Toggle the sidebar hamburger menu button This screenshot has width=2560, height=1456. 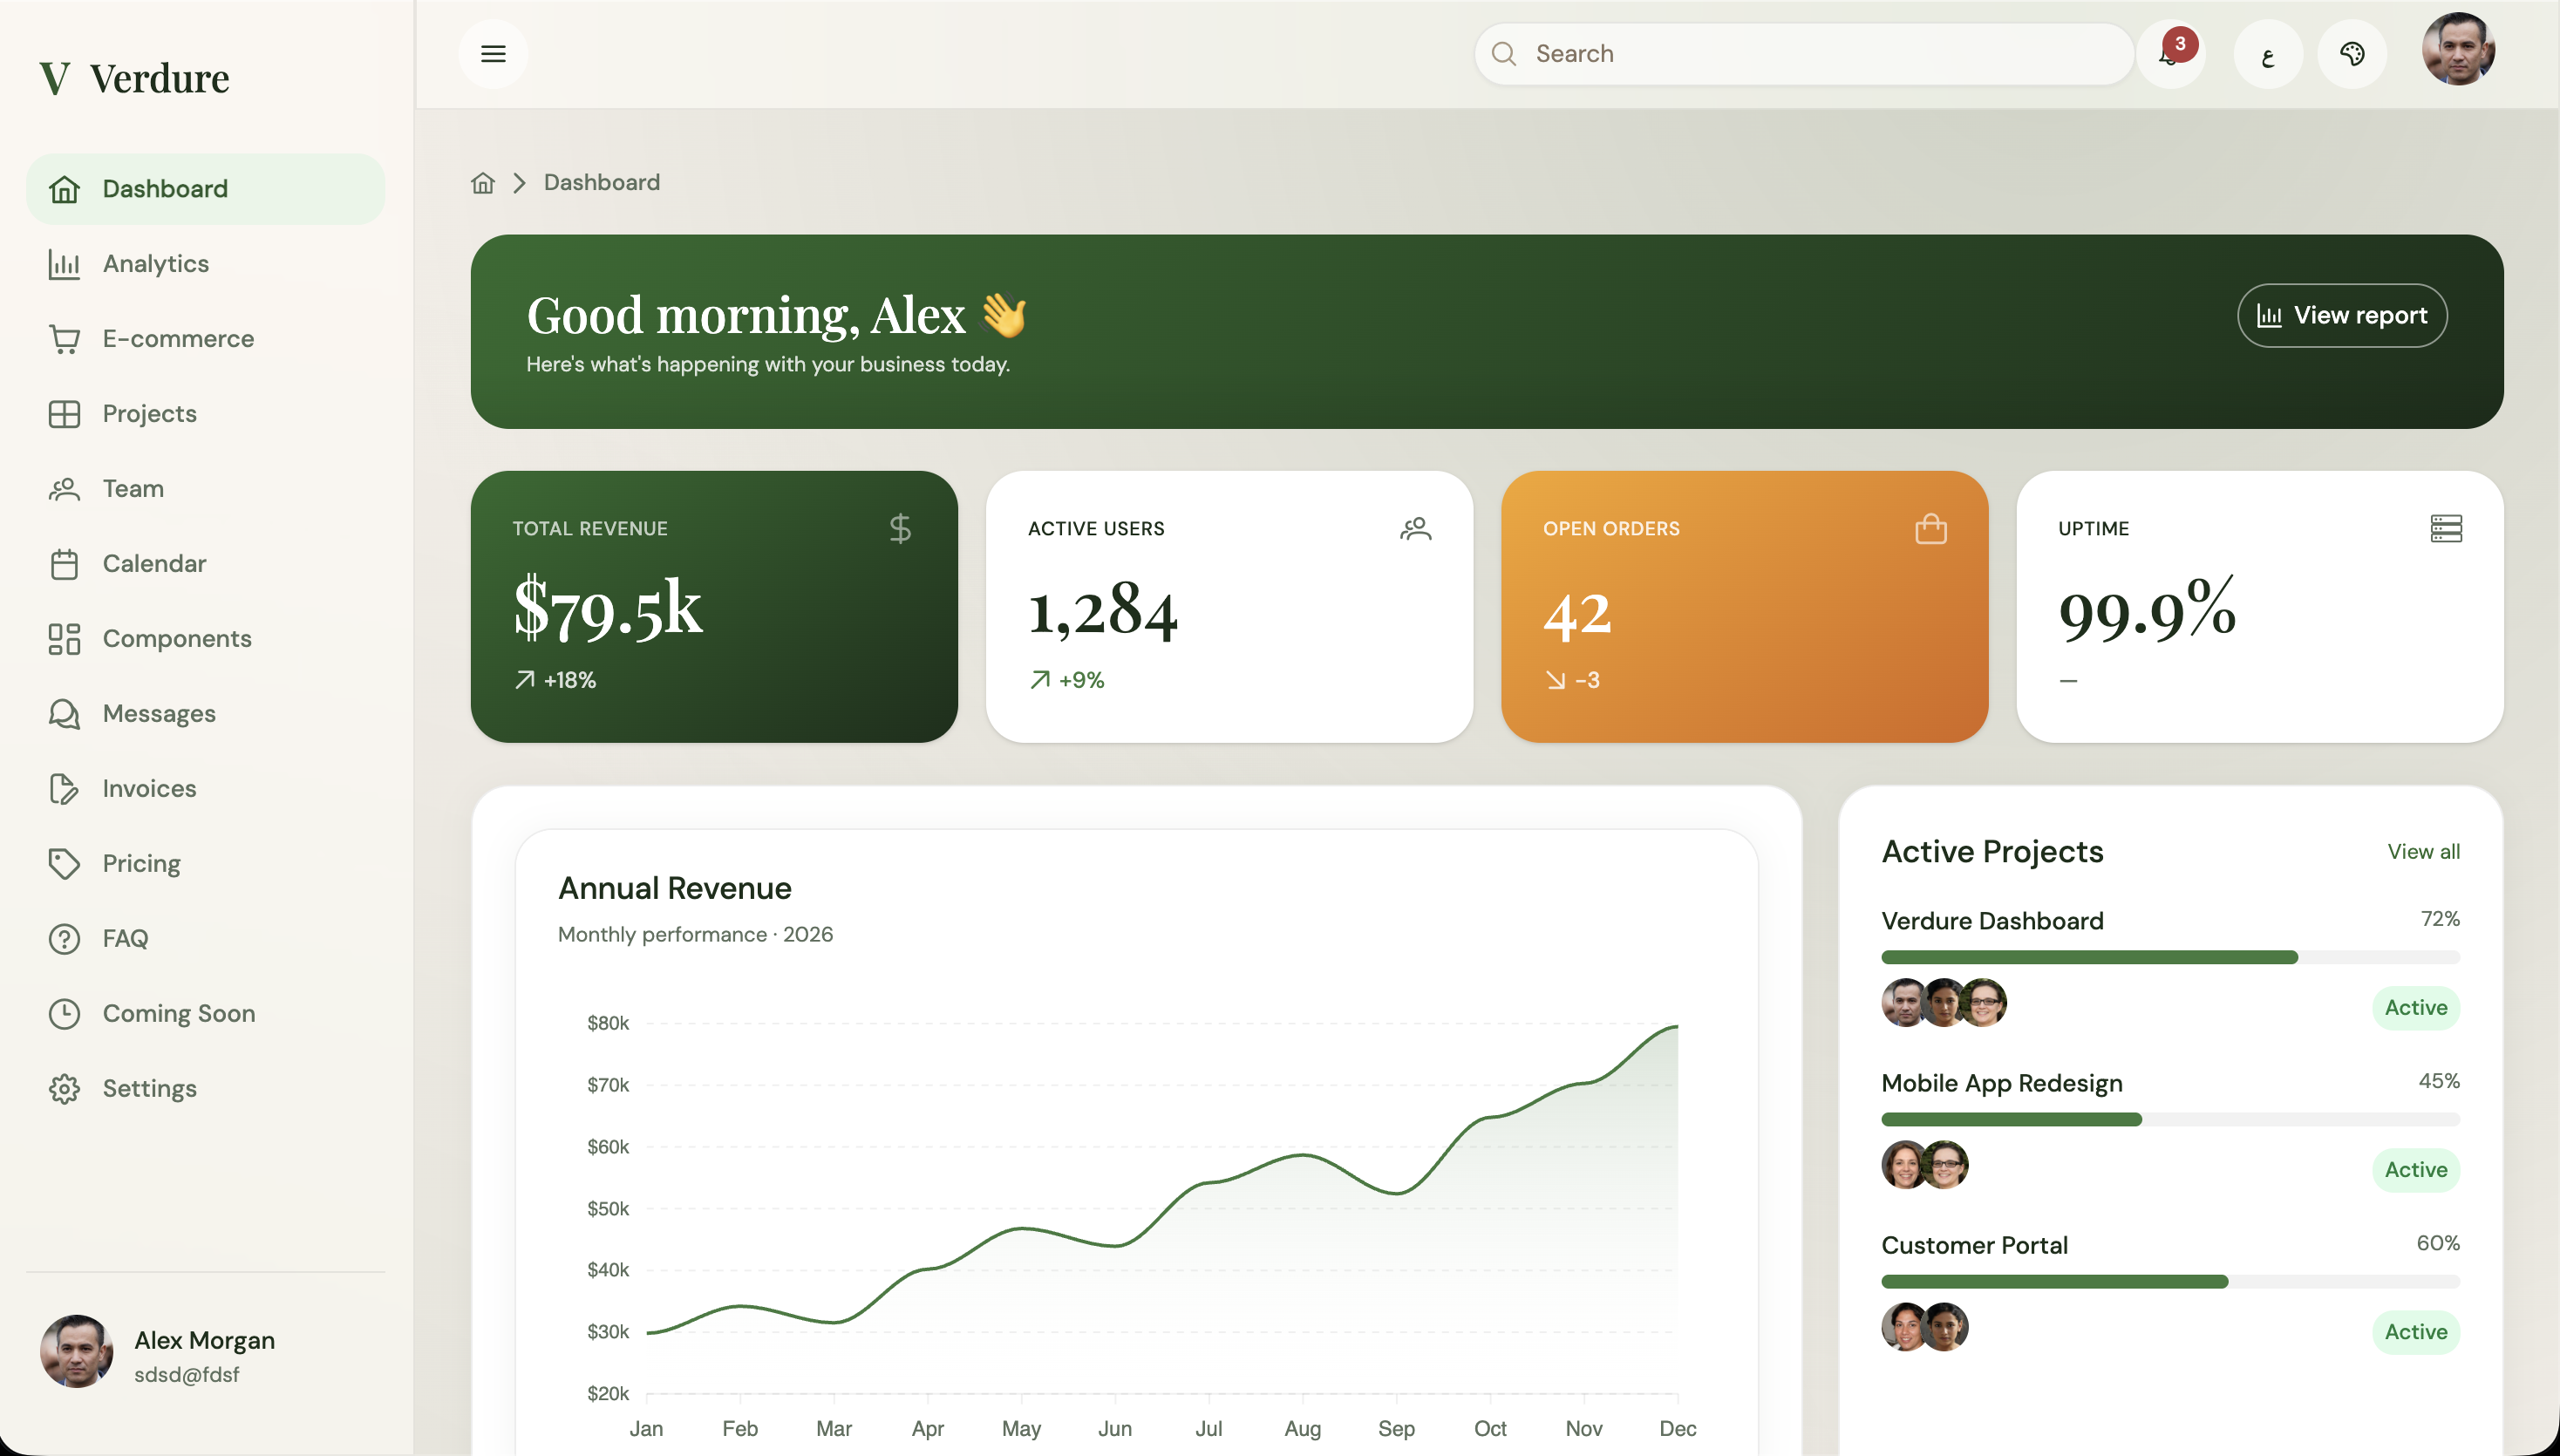coord(493,54)
